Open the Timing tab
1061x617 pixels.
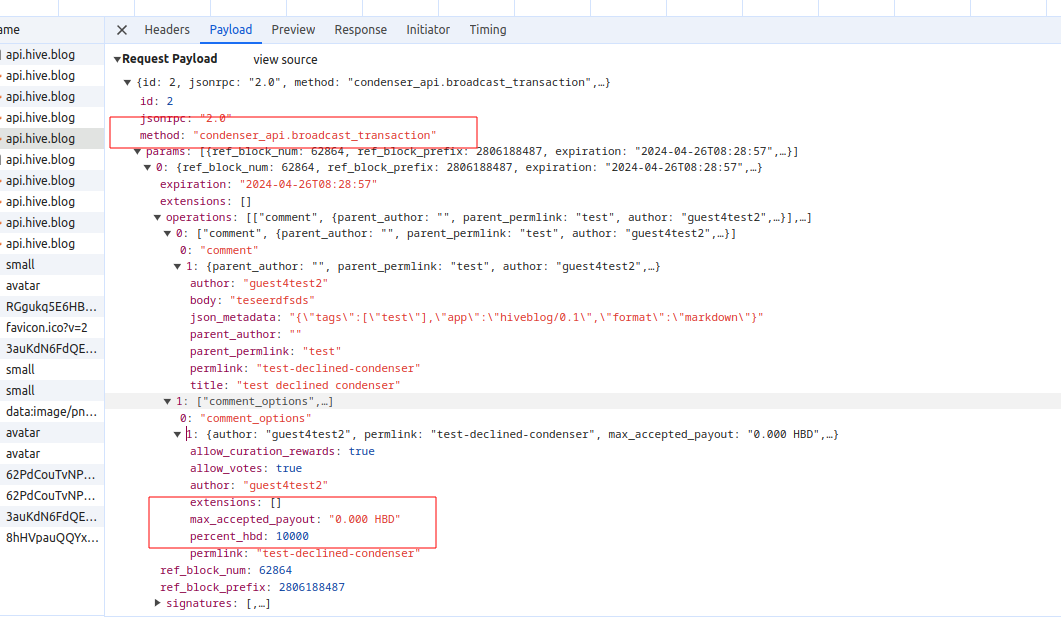tap(488, 30)
